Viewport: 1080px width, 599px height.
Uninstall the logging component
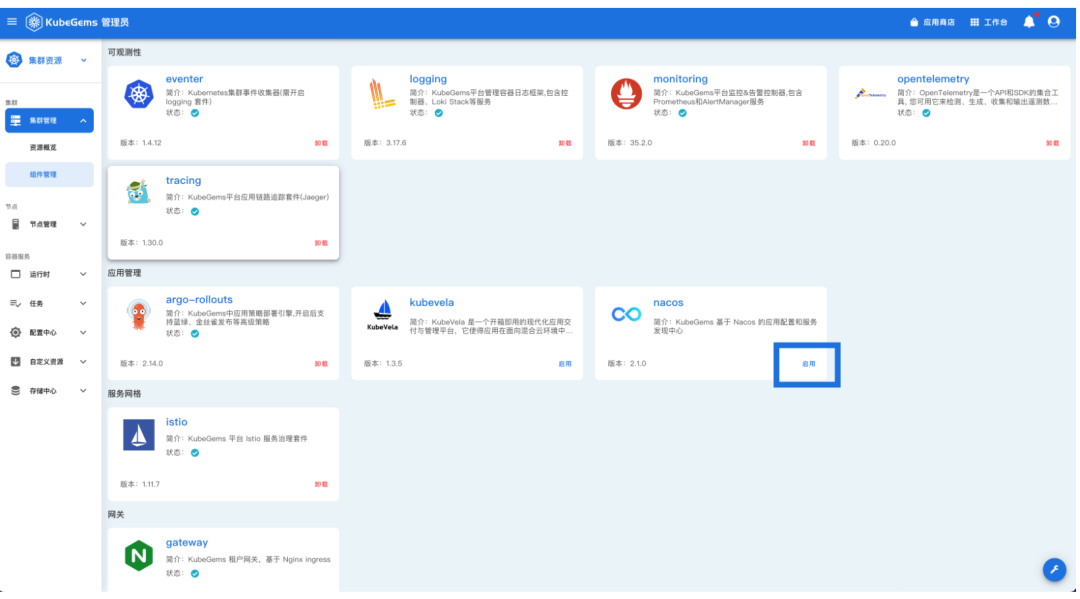tap(565, 143)
